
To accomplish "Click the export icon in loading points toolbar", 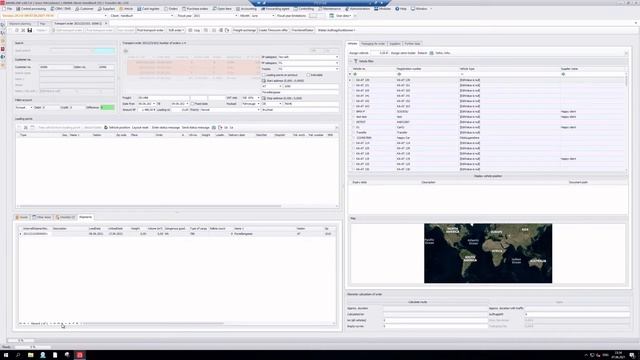I will 220,128.
